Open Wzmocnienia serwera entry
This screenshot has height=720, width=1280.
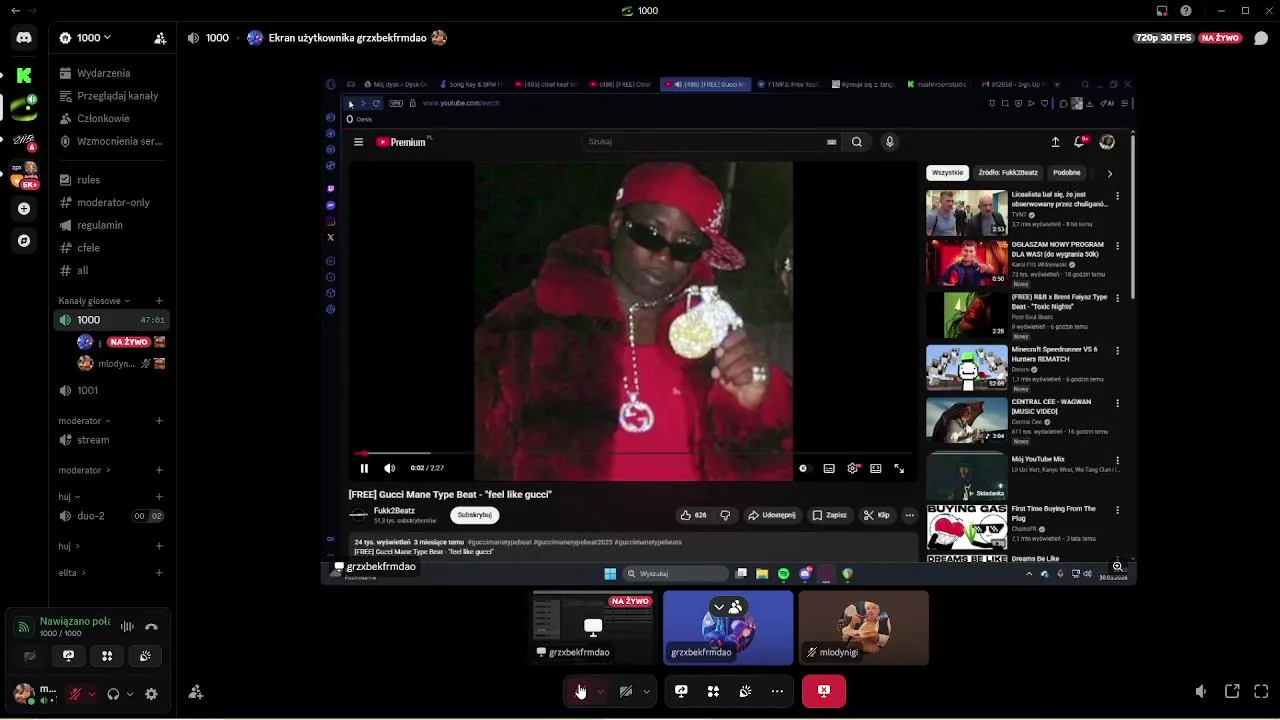click(x=112, y=141)
